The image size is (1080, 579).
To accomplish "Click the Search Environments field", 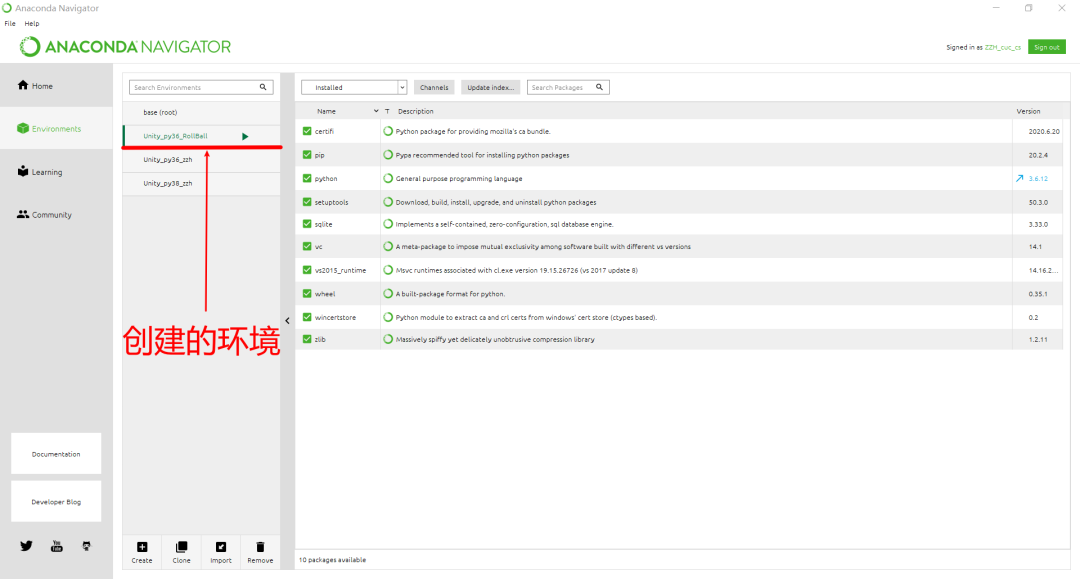I will 201,87.
